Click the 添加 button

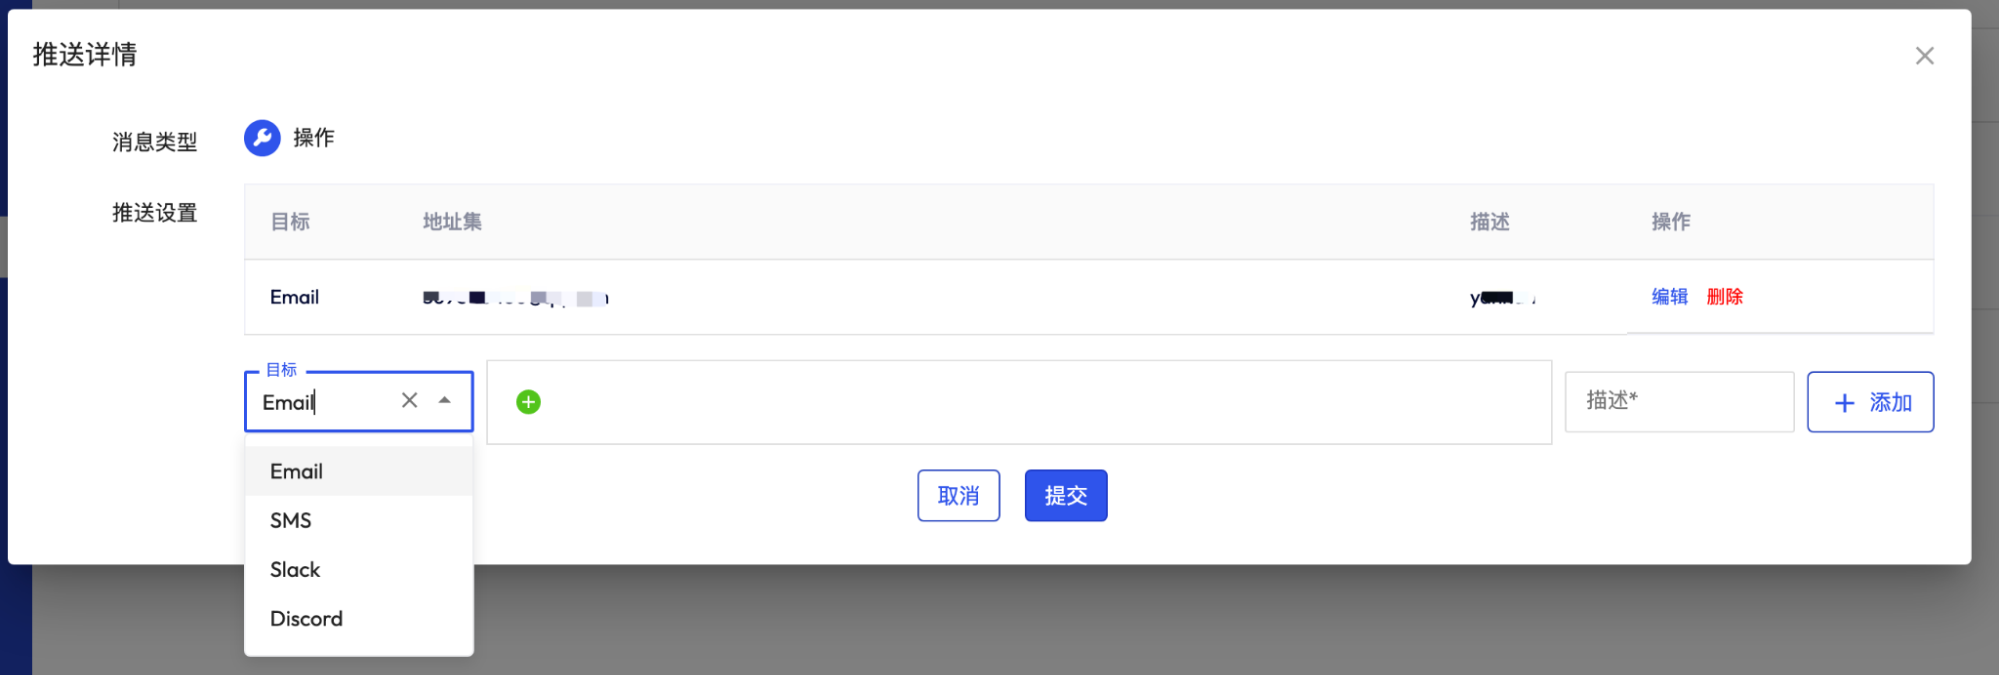click(1870, 402)
